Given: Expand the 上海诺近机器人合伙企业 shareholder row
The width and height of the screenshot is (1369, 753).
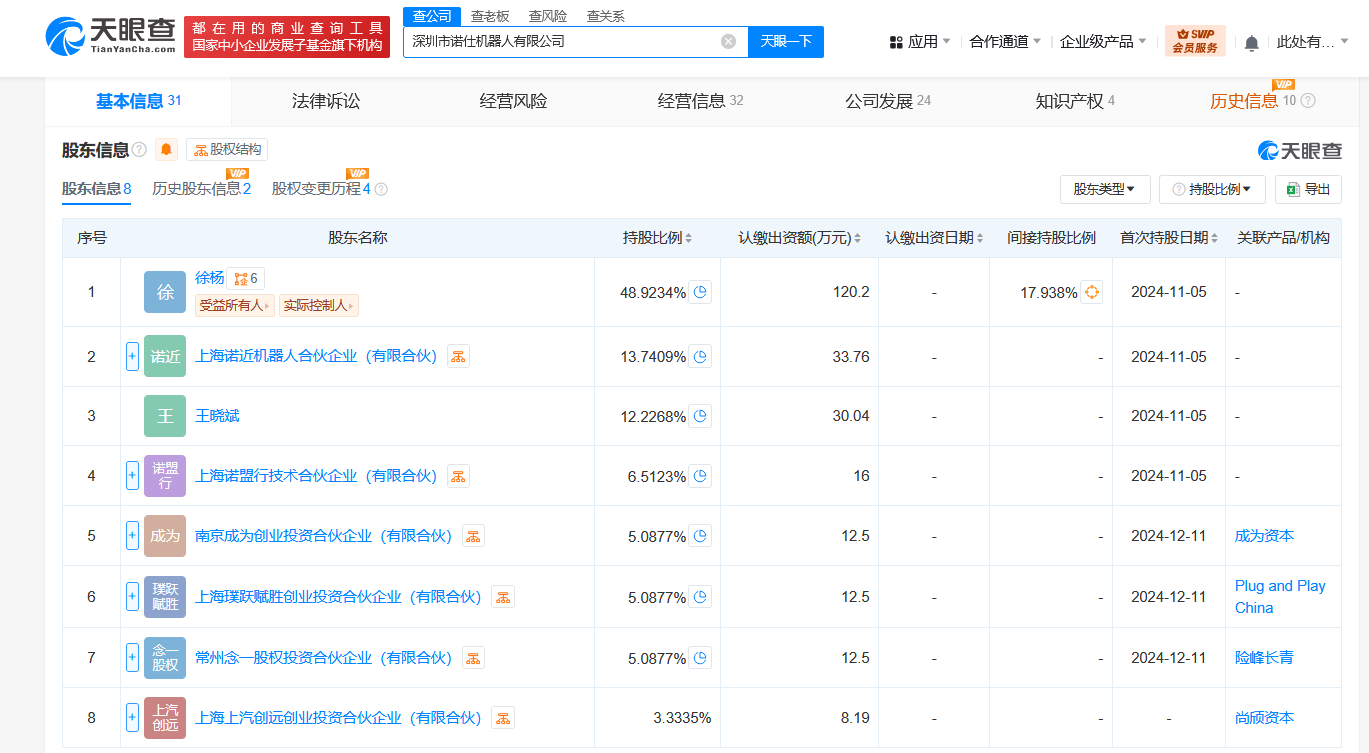Looking at the screenshot, I should (132, 356).
